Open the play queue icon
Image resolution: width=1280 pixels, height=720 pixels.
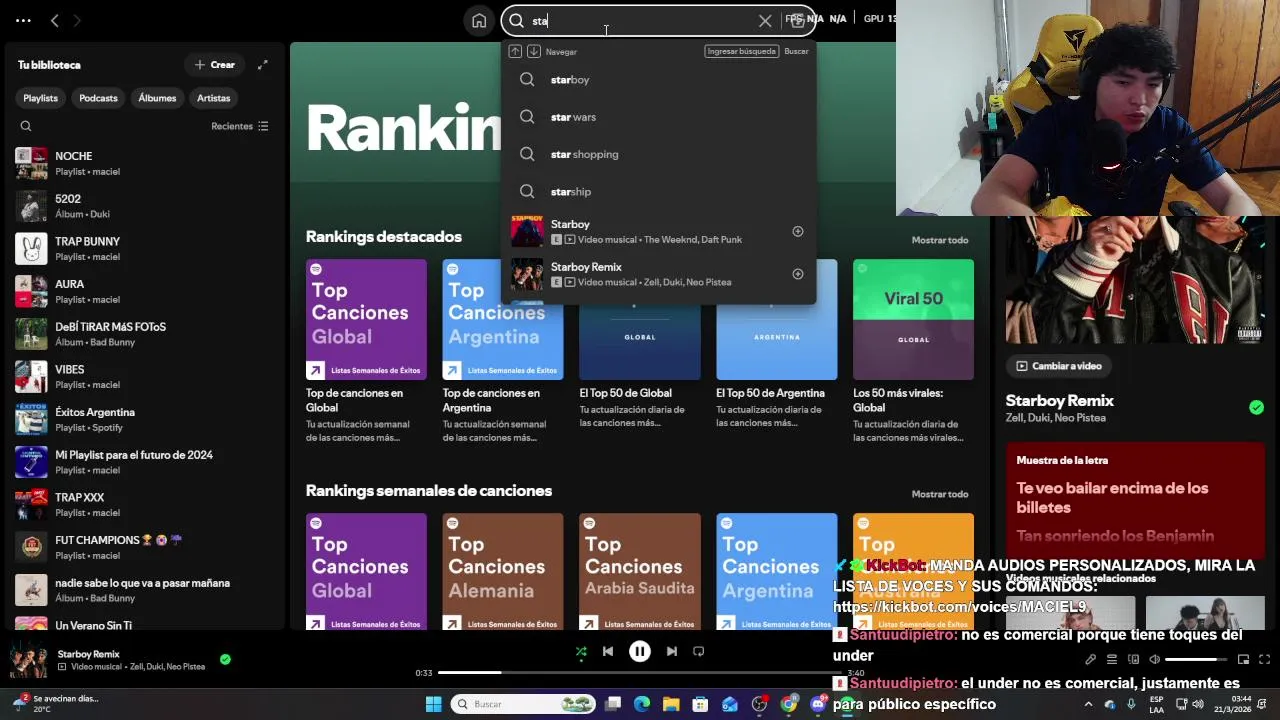coord(1112,659)
